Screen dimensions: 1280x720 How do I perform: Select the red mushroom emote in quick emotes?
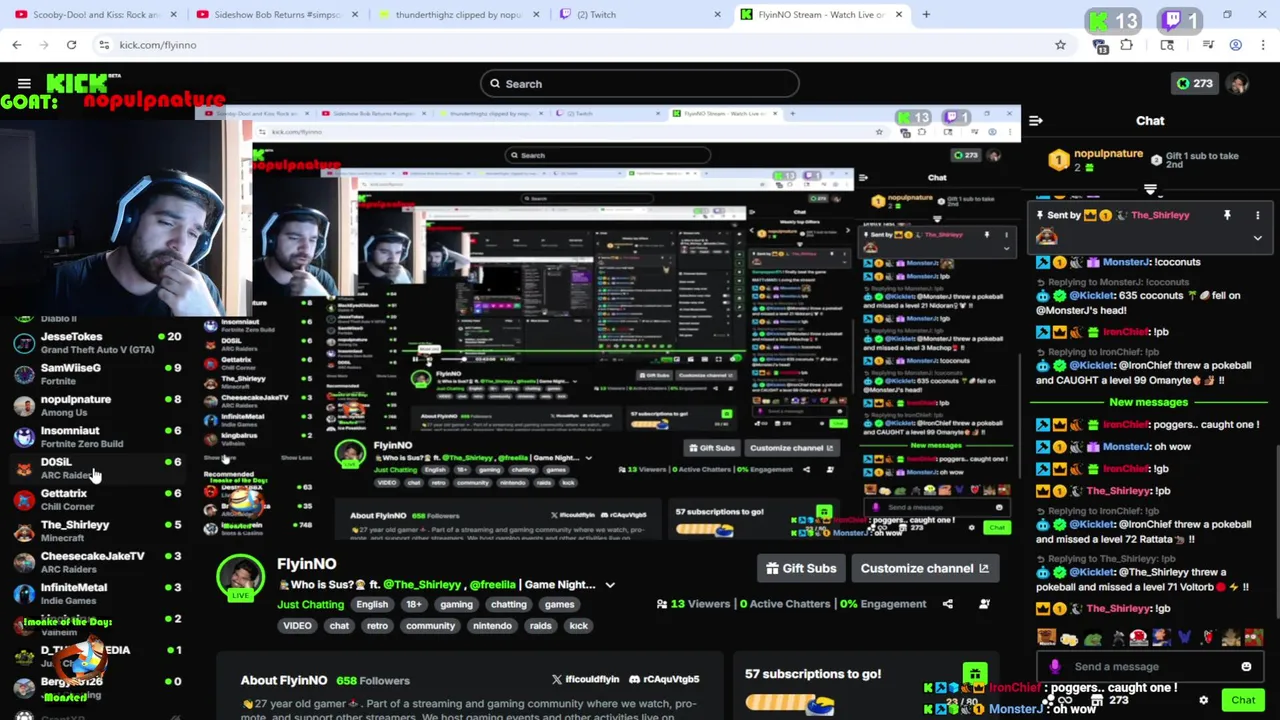(1139, 638)
